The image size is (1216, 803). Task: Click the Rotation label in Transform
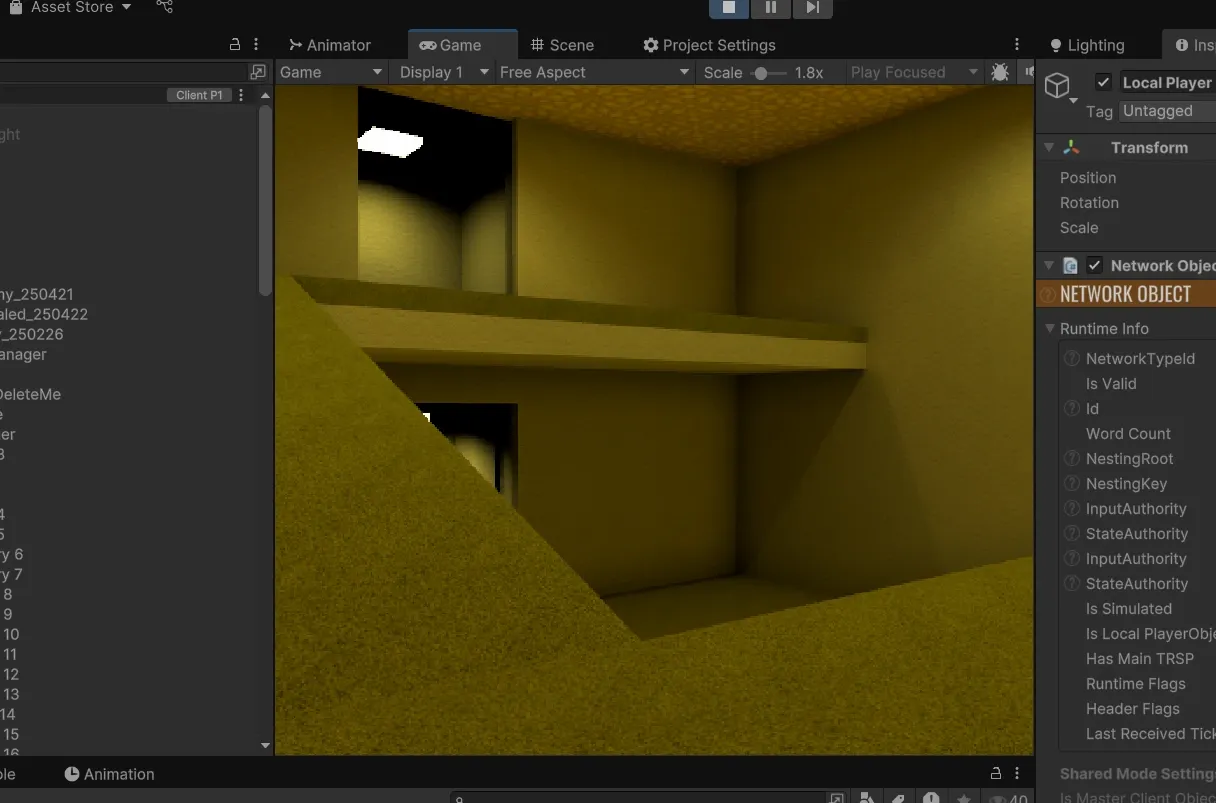tap(1089, 203)
